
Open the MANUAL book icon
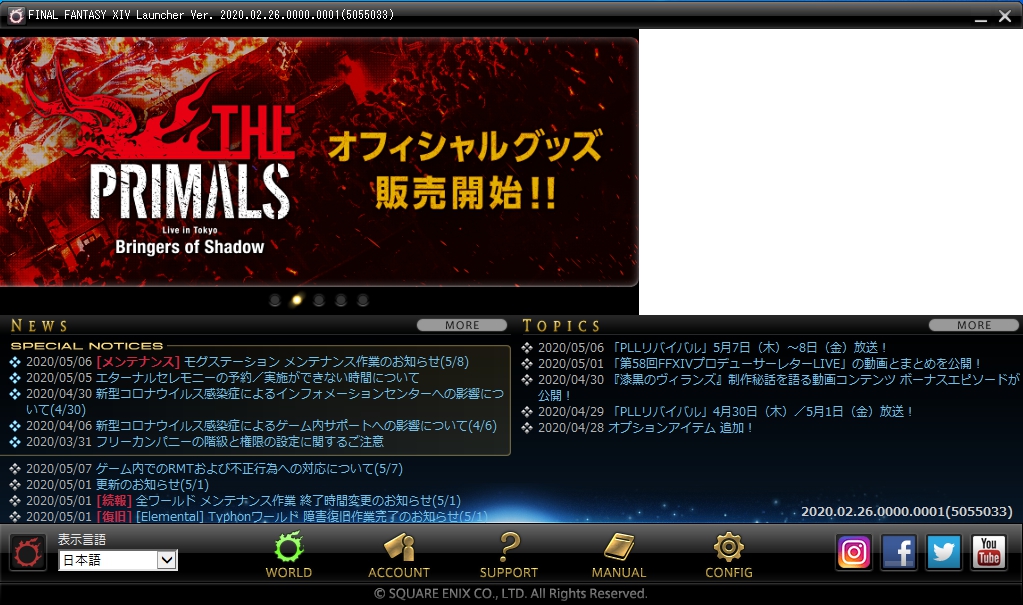click(618, 555)
